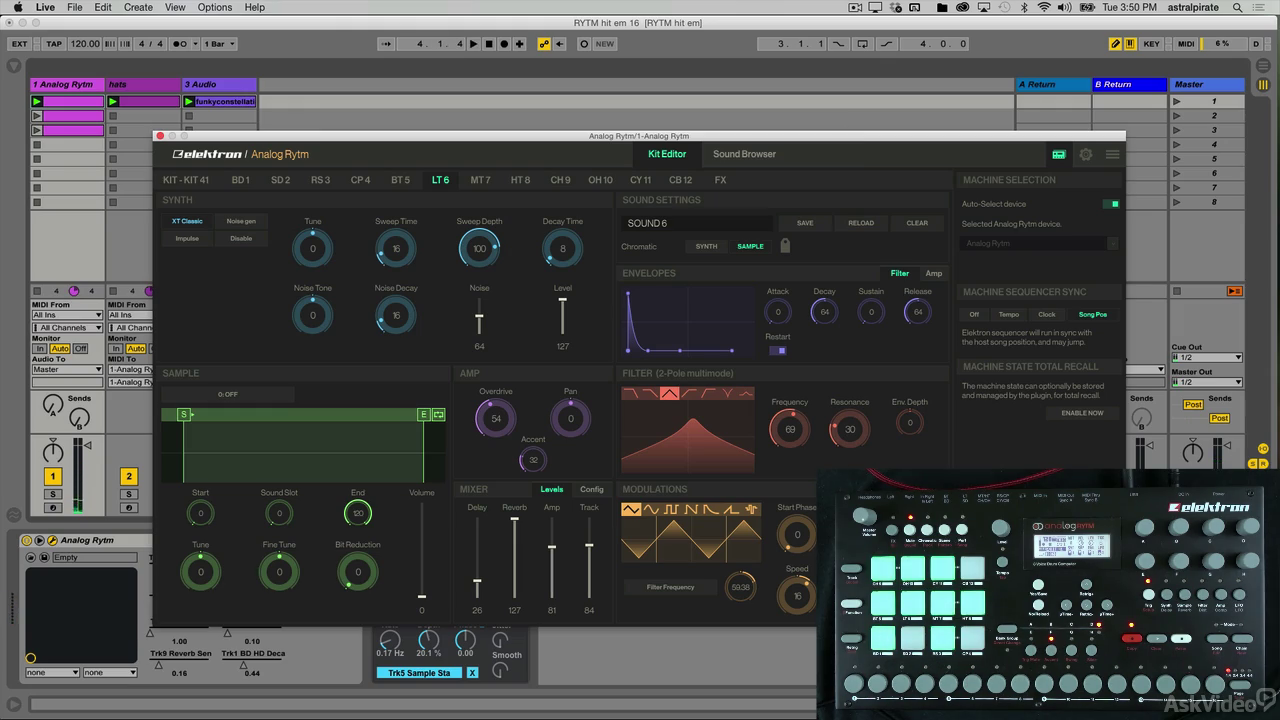The image size is (1280, 720).
Task: Toggle track 2 hats activator
Action: point(128,477)
